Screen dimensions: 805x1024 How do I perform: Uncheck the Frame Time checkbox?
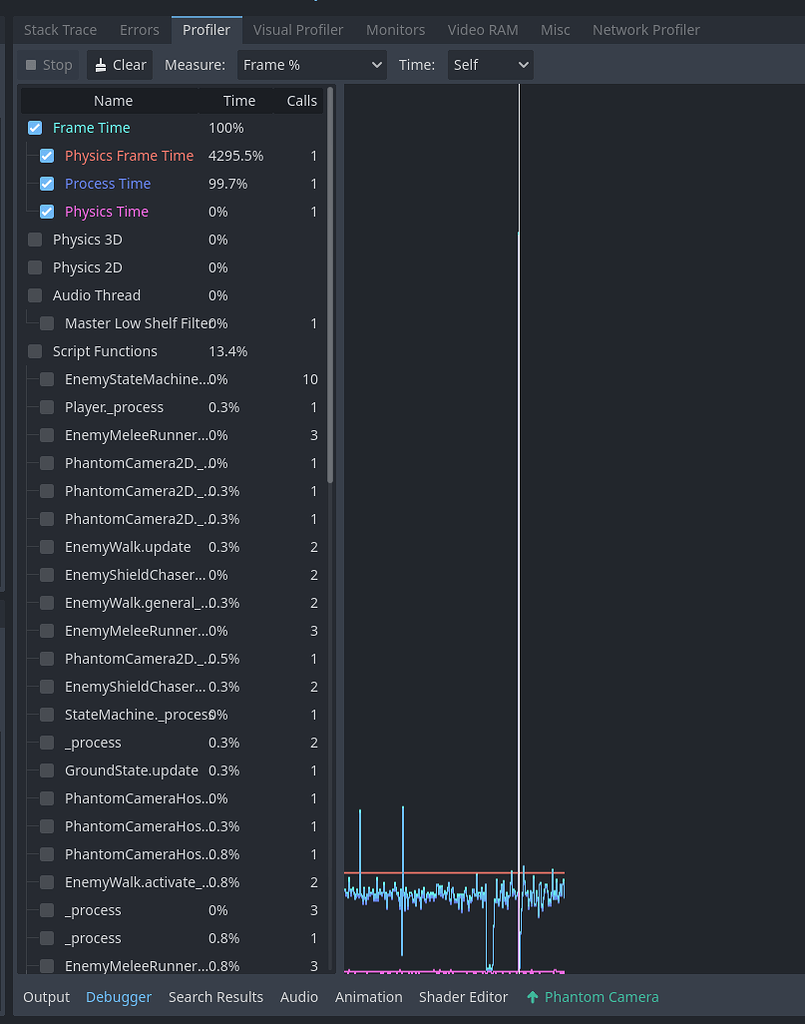coord(36,127)
